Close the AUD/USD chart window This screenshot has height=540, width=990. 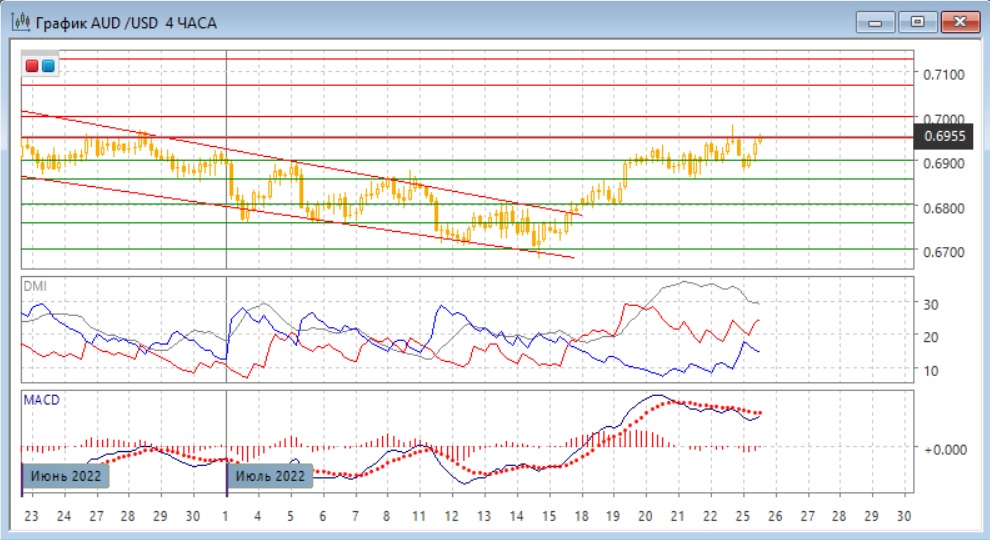click(958, 21)
